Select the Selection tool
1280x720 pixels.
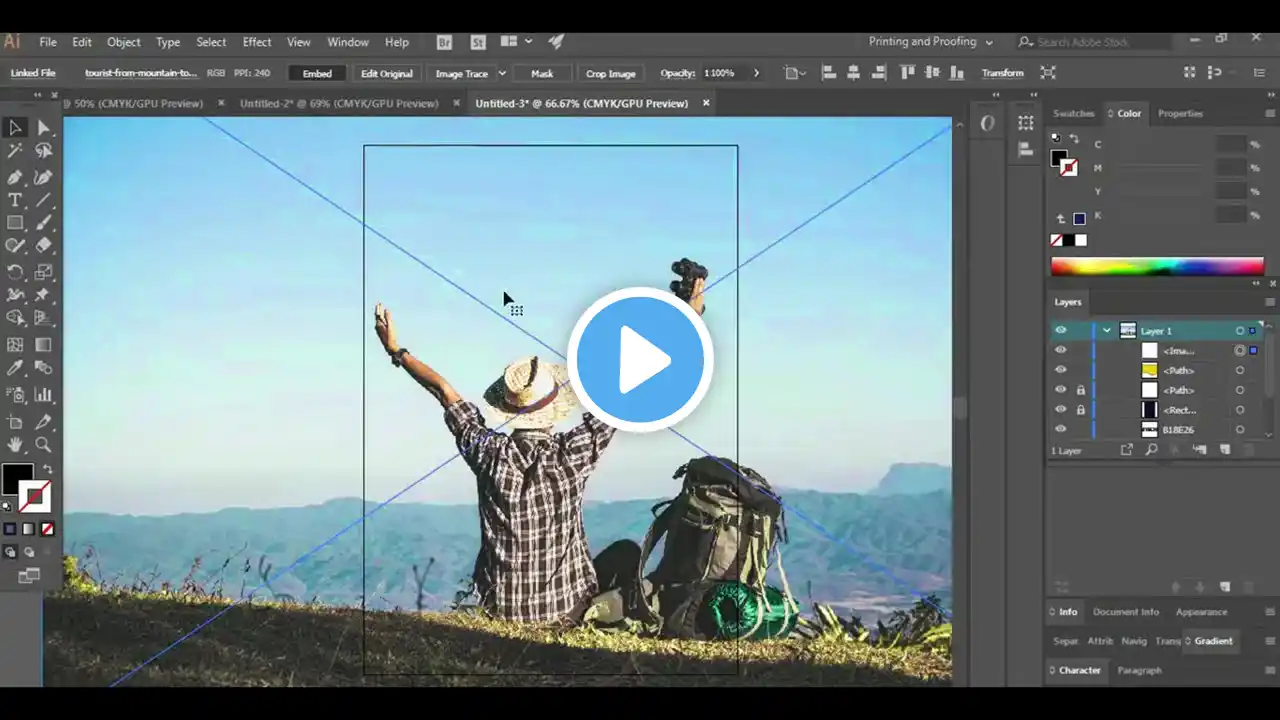pos(15,127)
